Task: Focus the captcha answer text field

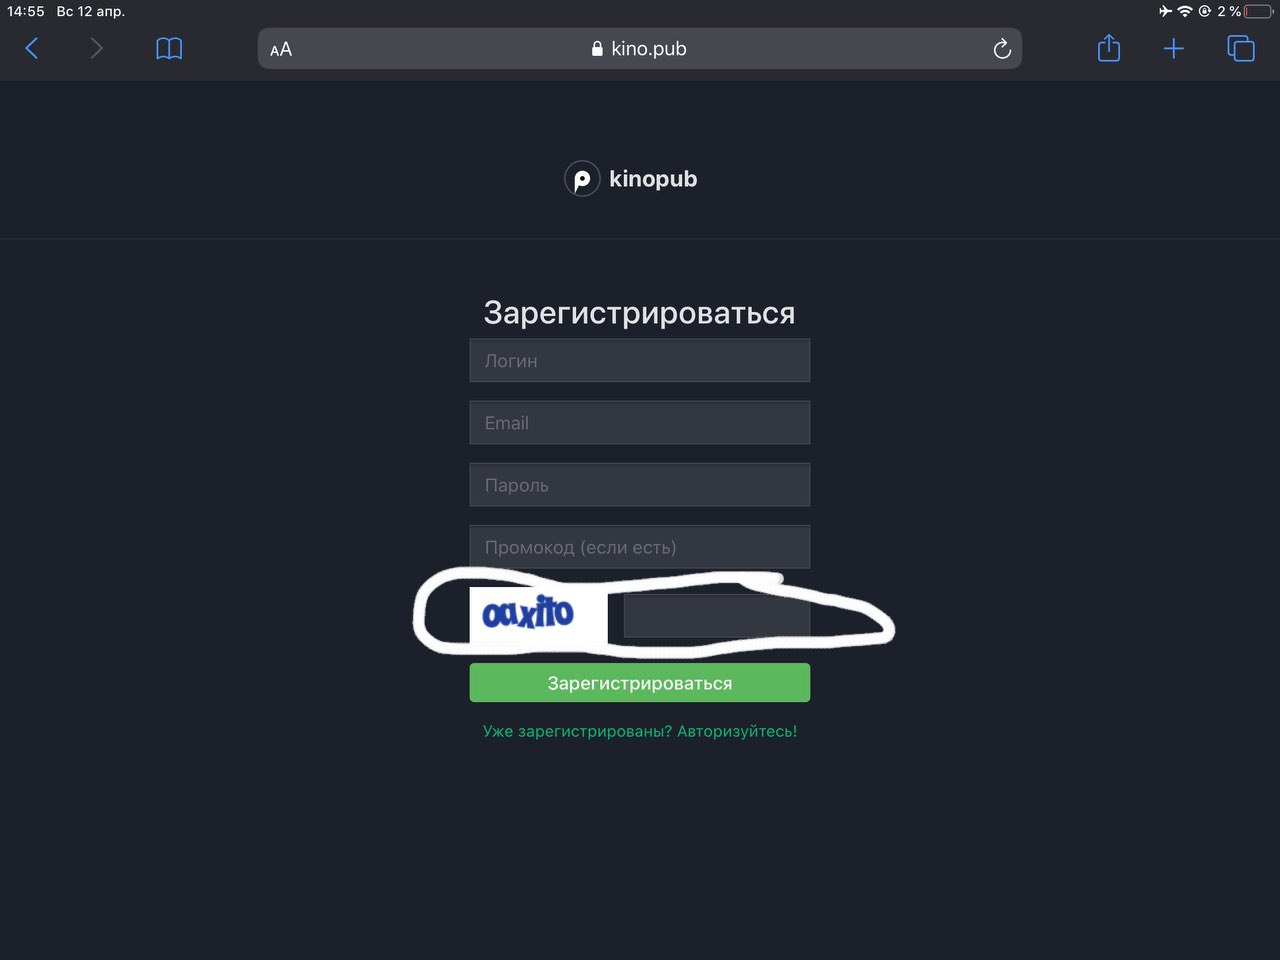Action: pos(717,616)
